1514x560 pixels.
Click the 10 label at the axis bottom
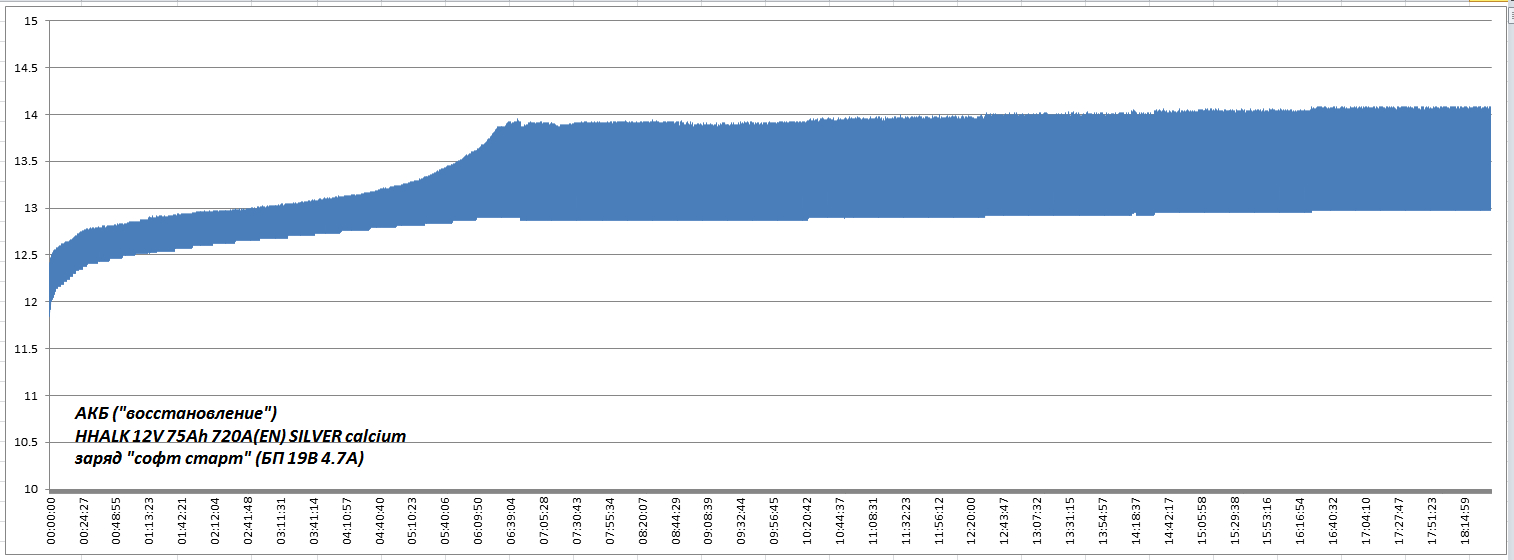(x=30, y=489)
